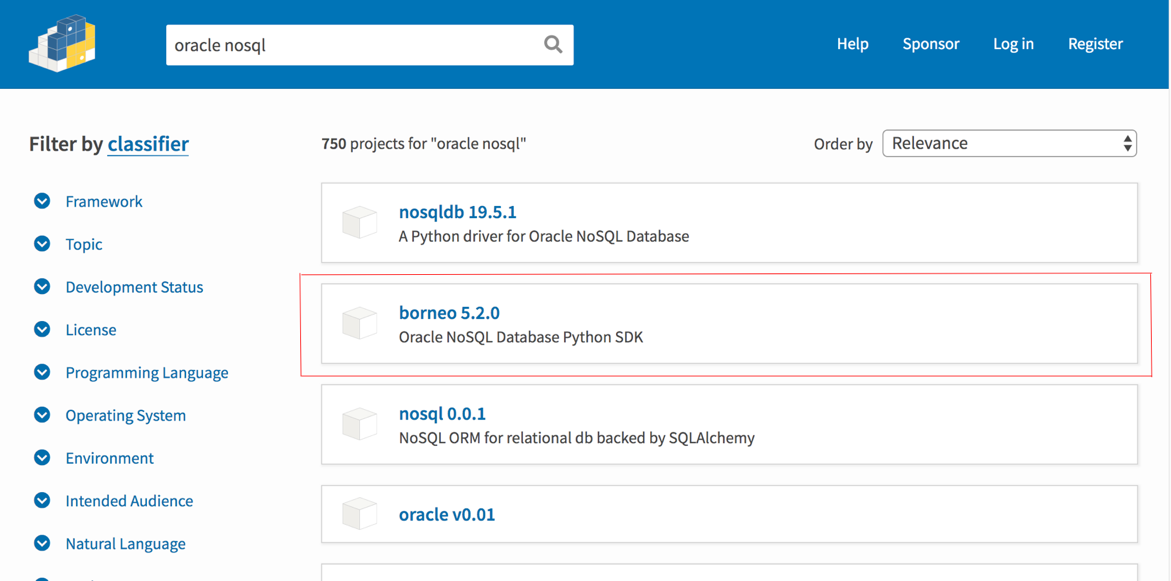Open the Help menu item
The image size is (1171, 581).
[x=852, y=44]
